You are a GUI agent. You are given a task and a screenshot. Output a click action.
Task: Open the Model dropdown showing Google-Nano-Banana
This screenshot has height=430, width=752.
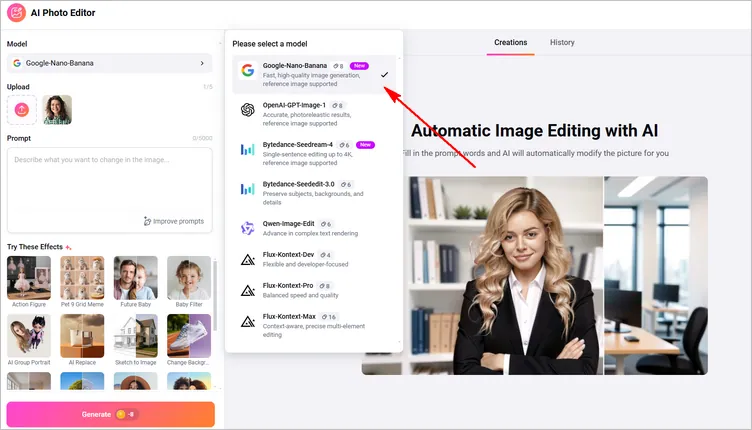click(x=109, y=63)
